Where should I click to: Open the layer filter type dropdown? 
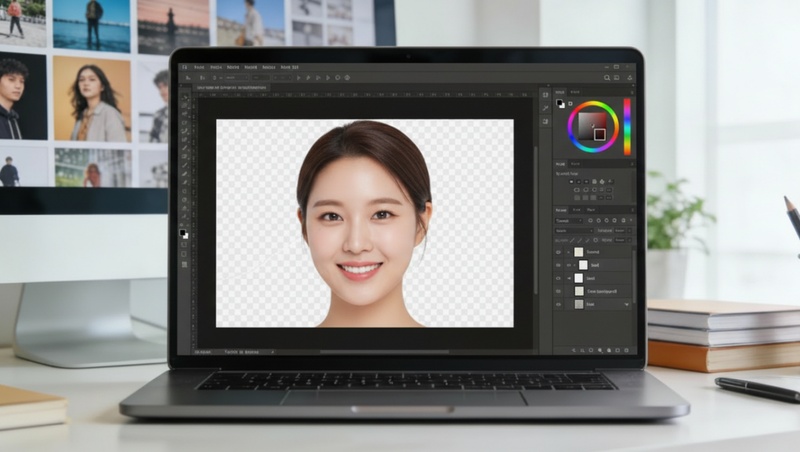coord(569,219)
